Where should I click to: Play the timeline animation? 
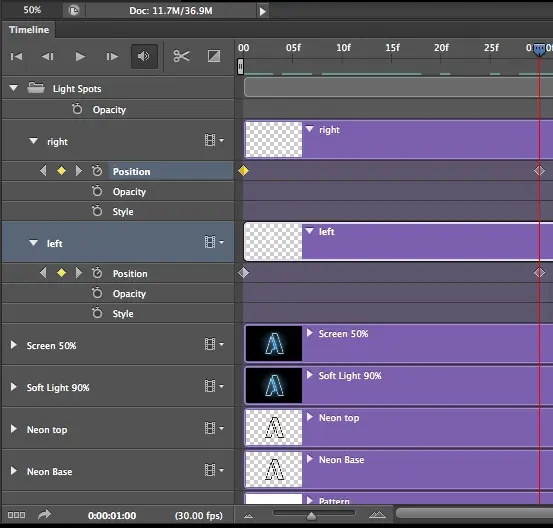coord(80,56)
